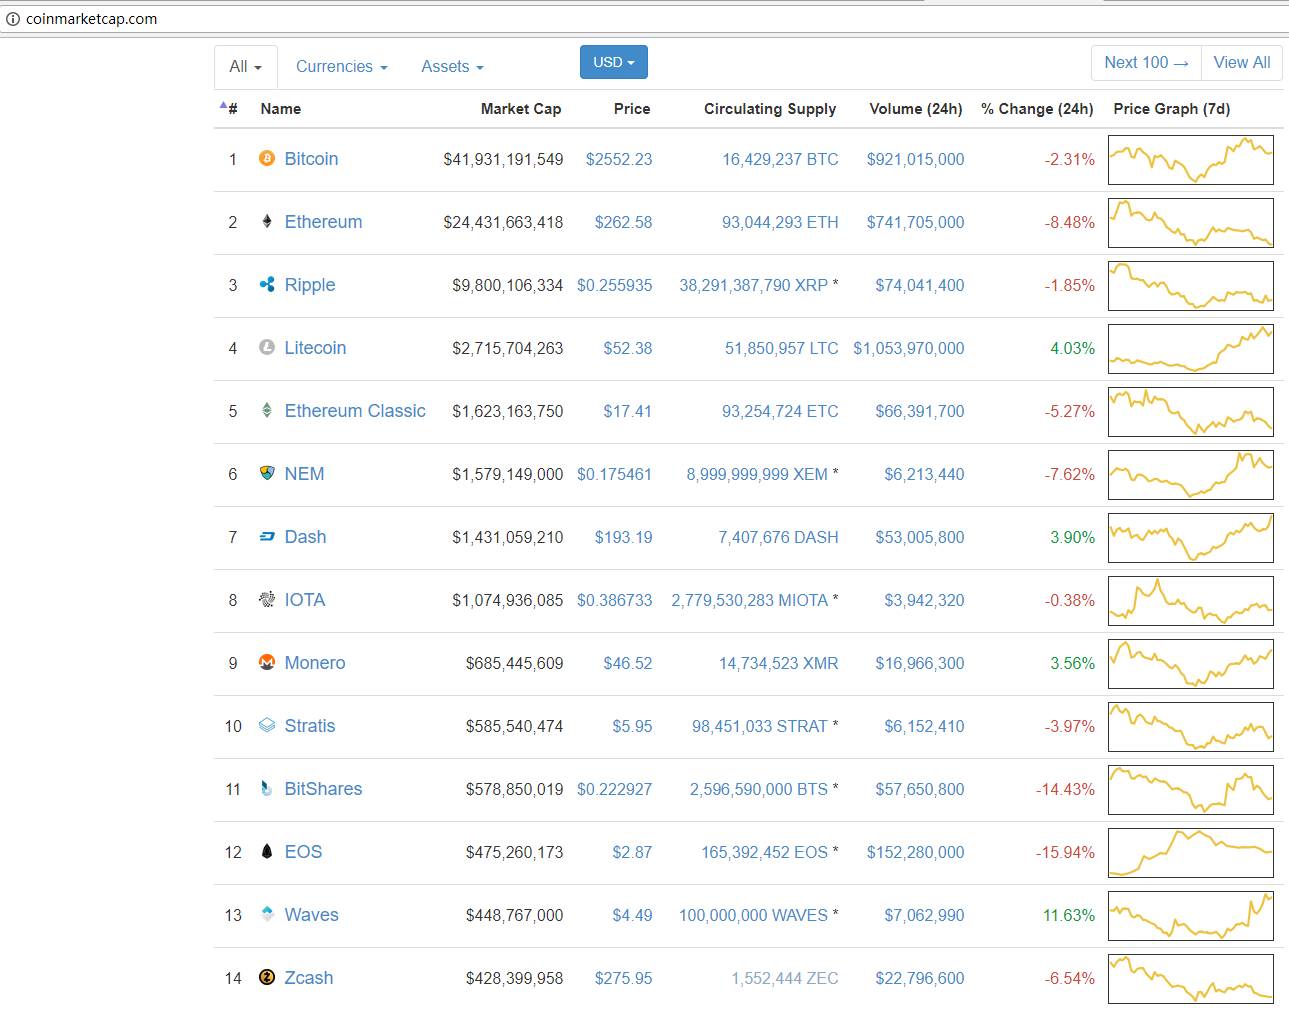Click the Ethereum Classic logo icon
Image resolution: width=1289 pixels, height=1010 pixels.
click(x=267, y=410)
